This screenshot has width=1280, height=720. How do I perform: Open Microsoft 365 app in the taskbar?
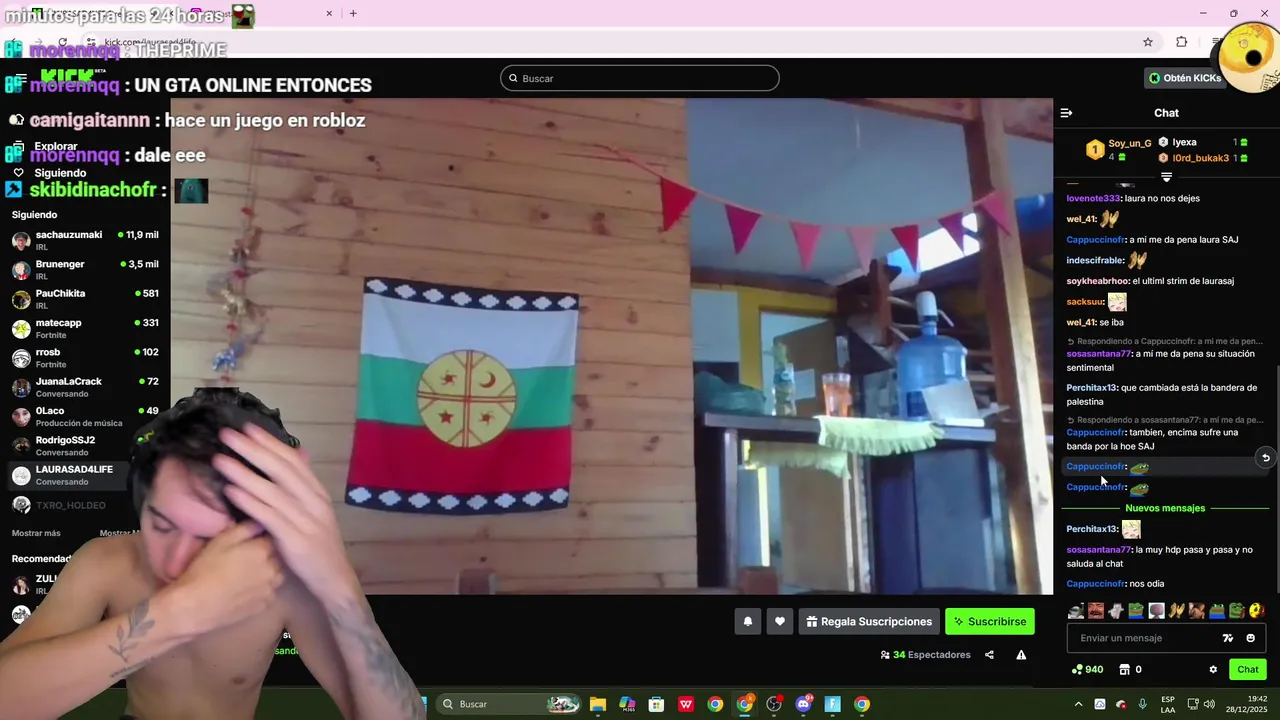coord(627,704)
